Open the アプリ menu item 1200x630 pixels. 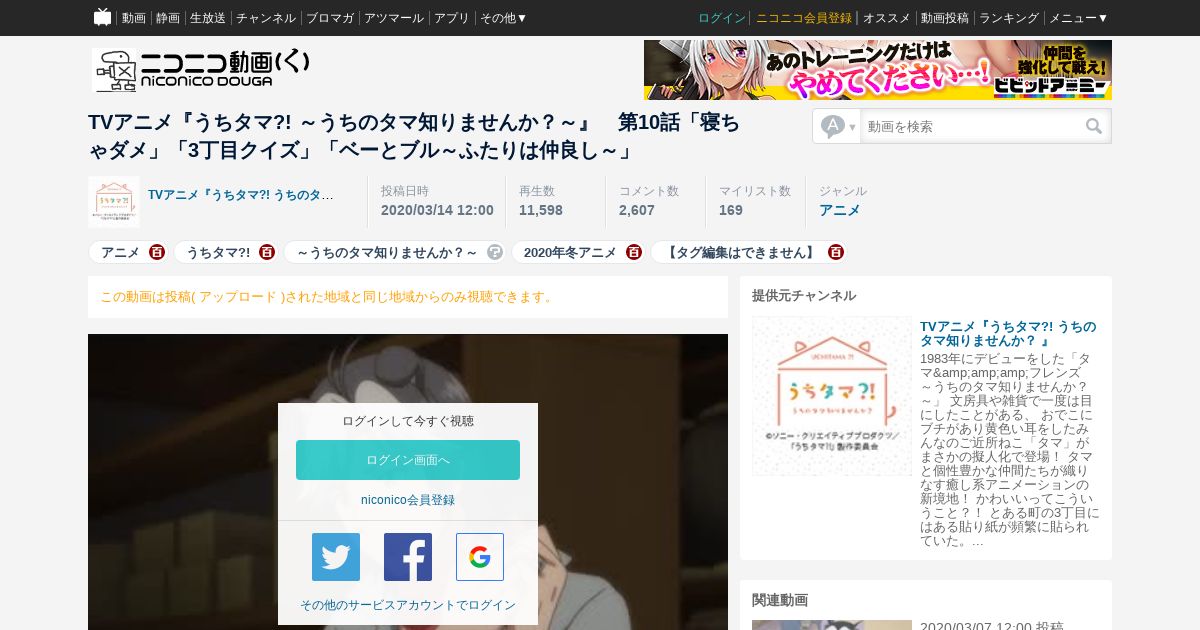452,18
